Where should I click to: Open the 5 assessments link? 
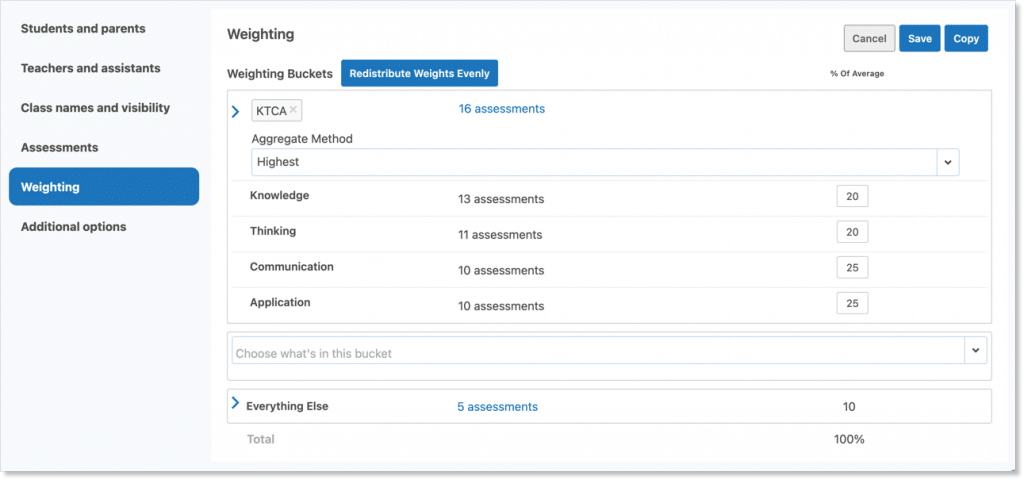coord(497,407)
